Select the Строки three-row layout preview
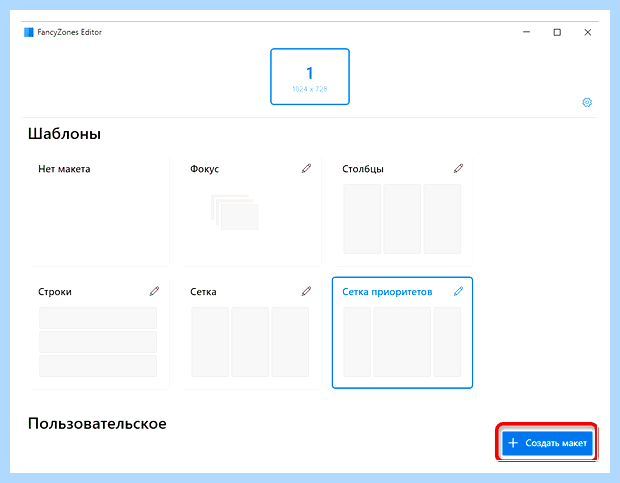 [98, 342]
